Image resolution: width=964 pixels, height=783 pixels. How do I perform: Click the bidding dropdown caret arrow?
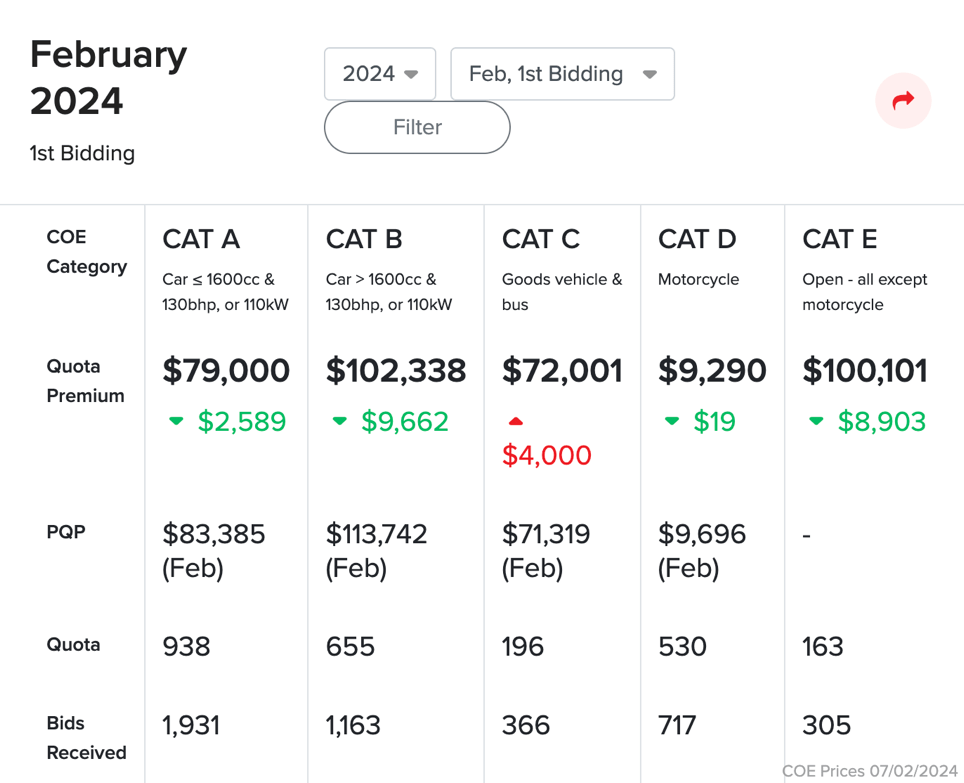(x=650, y=74)
